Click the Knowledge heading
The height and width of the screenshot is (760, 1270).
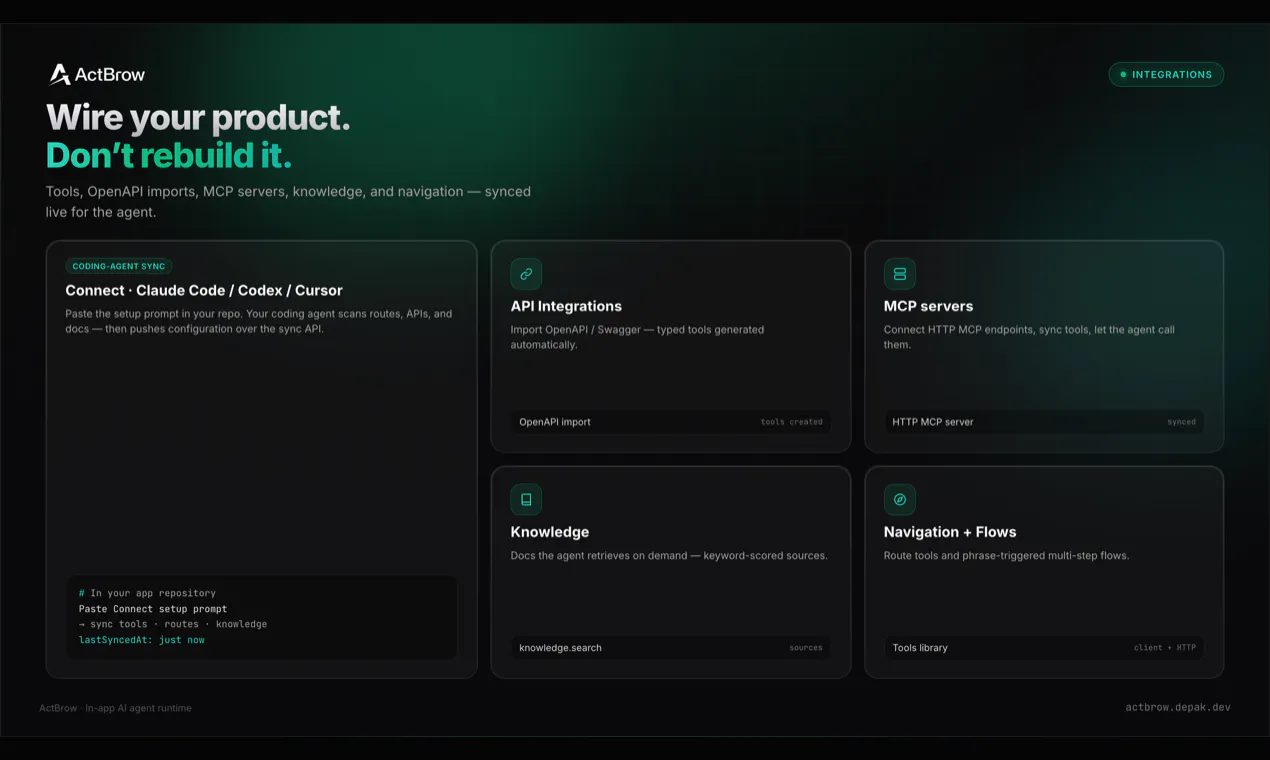(550, 532)
